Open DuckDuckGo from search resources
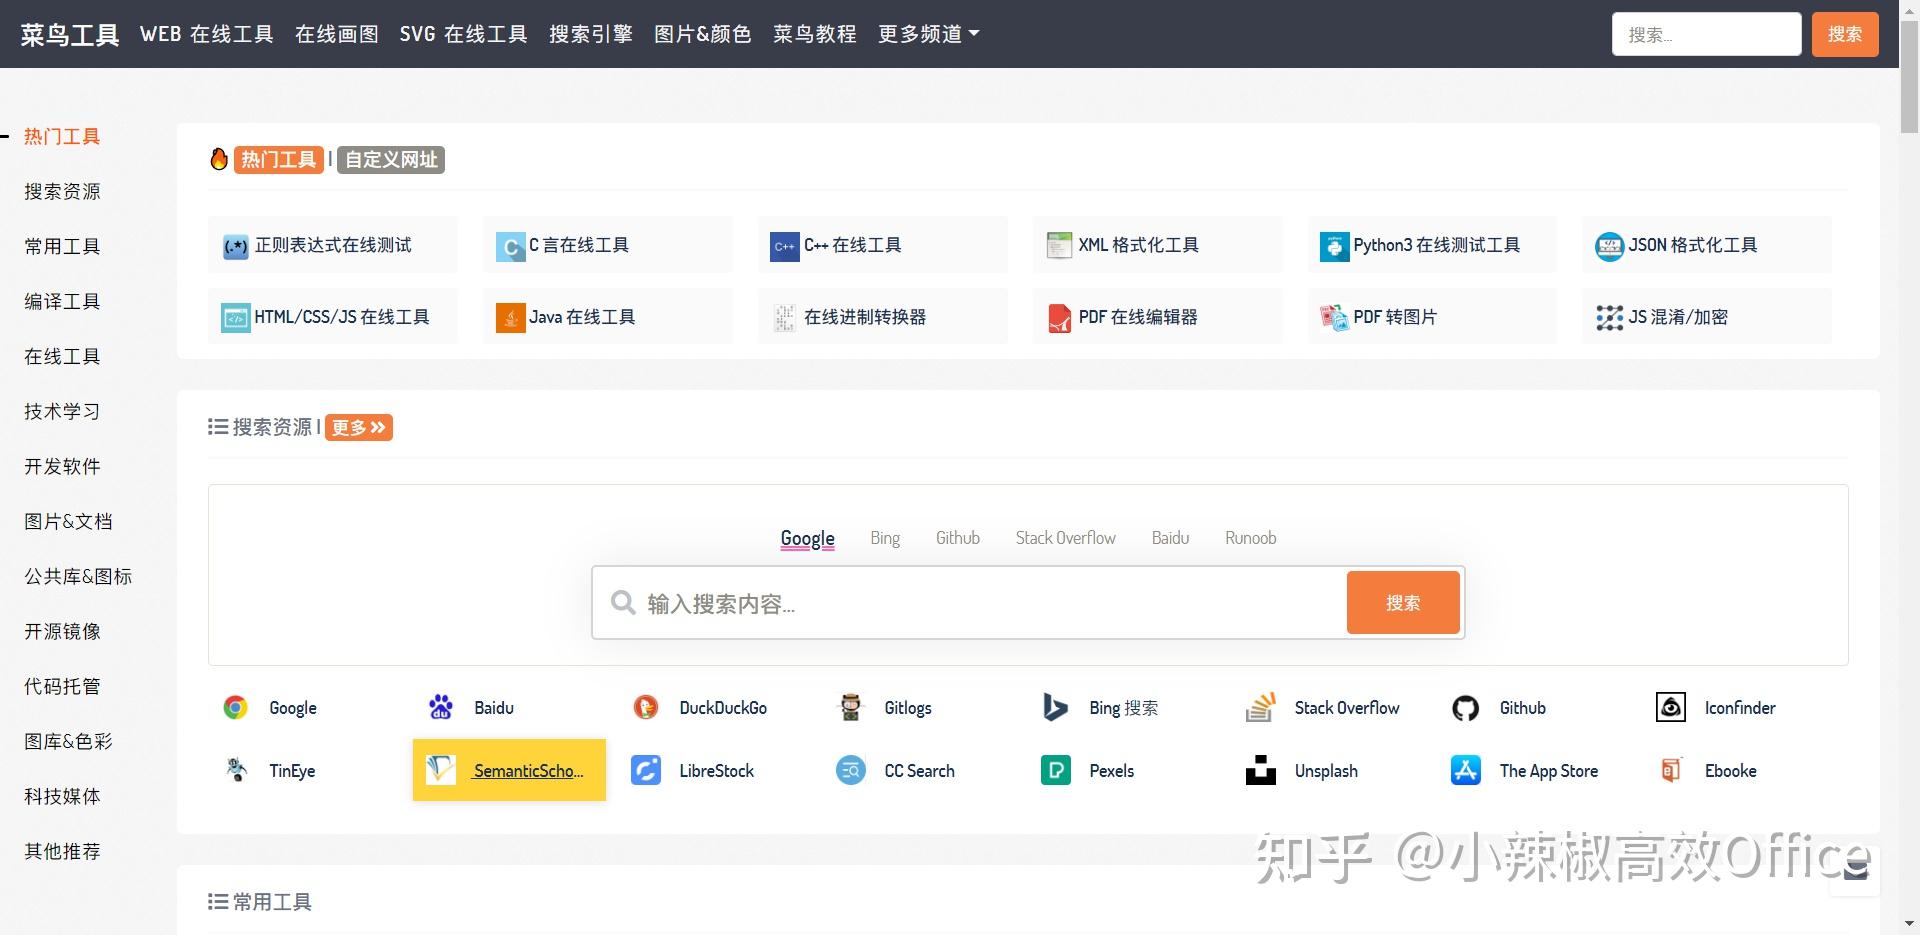1920x935 pixels. click(x=722, y=707)
